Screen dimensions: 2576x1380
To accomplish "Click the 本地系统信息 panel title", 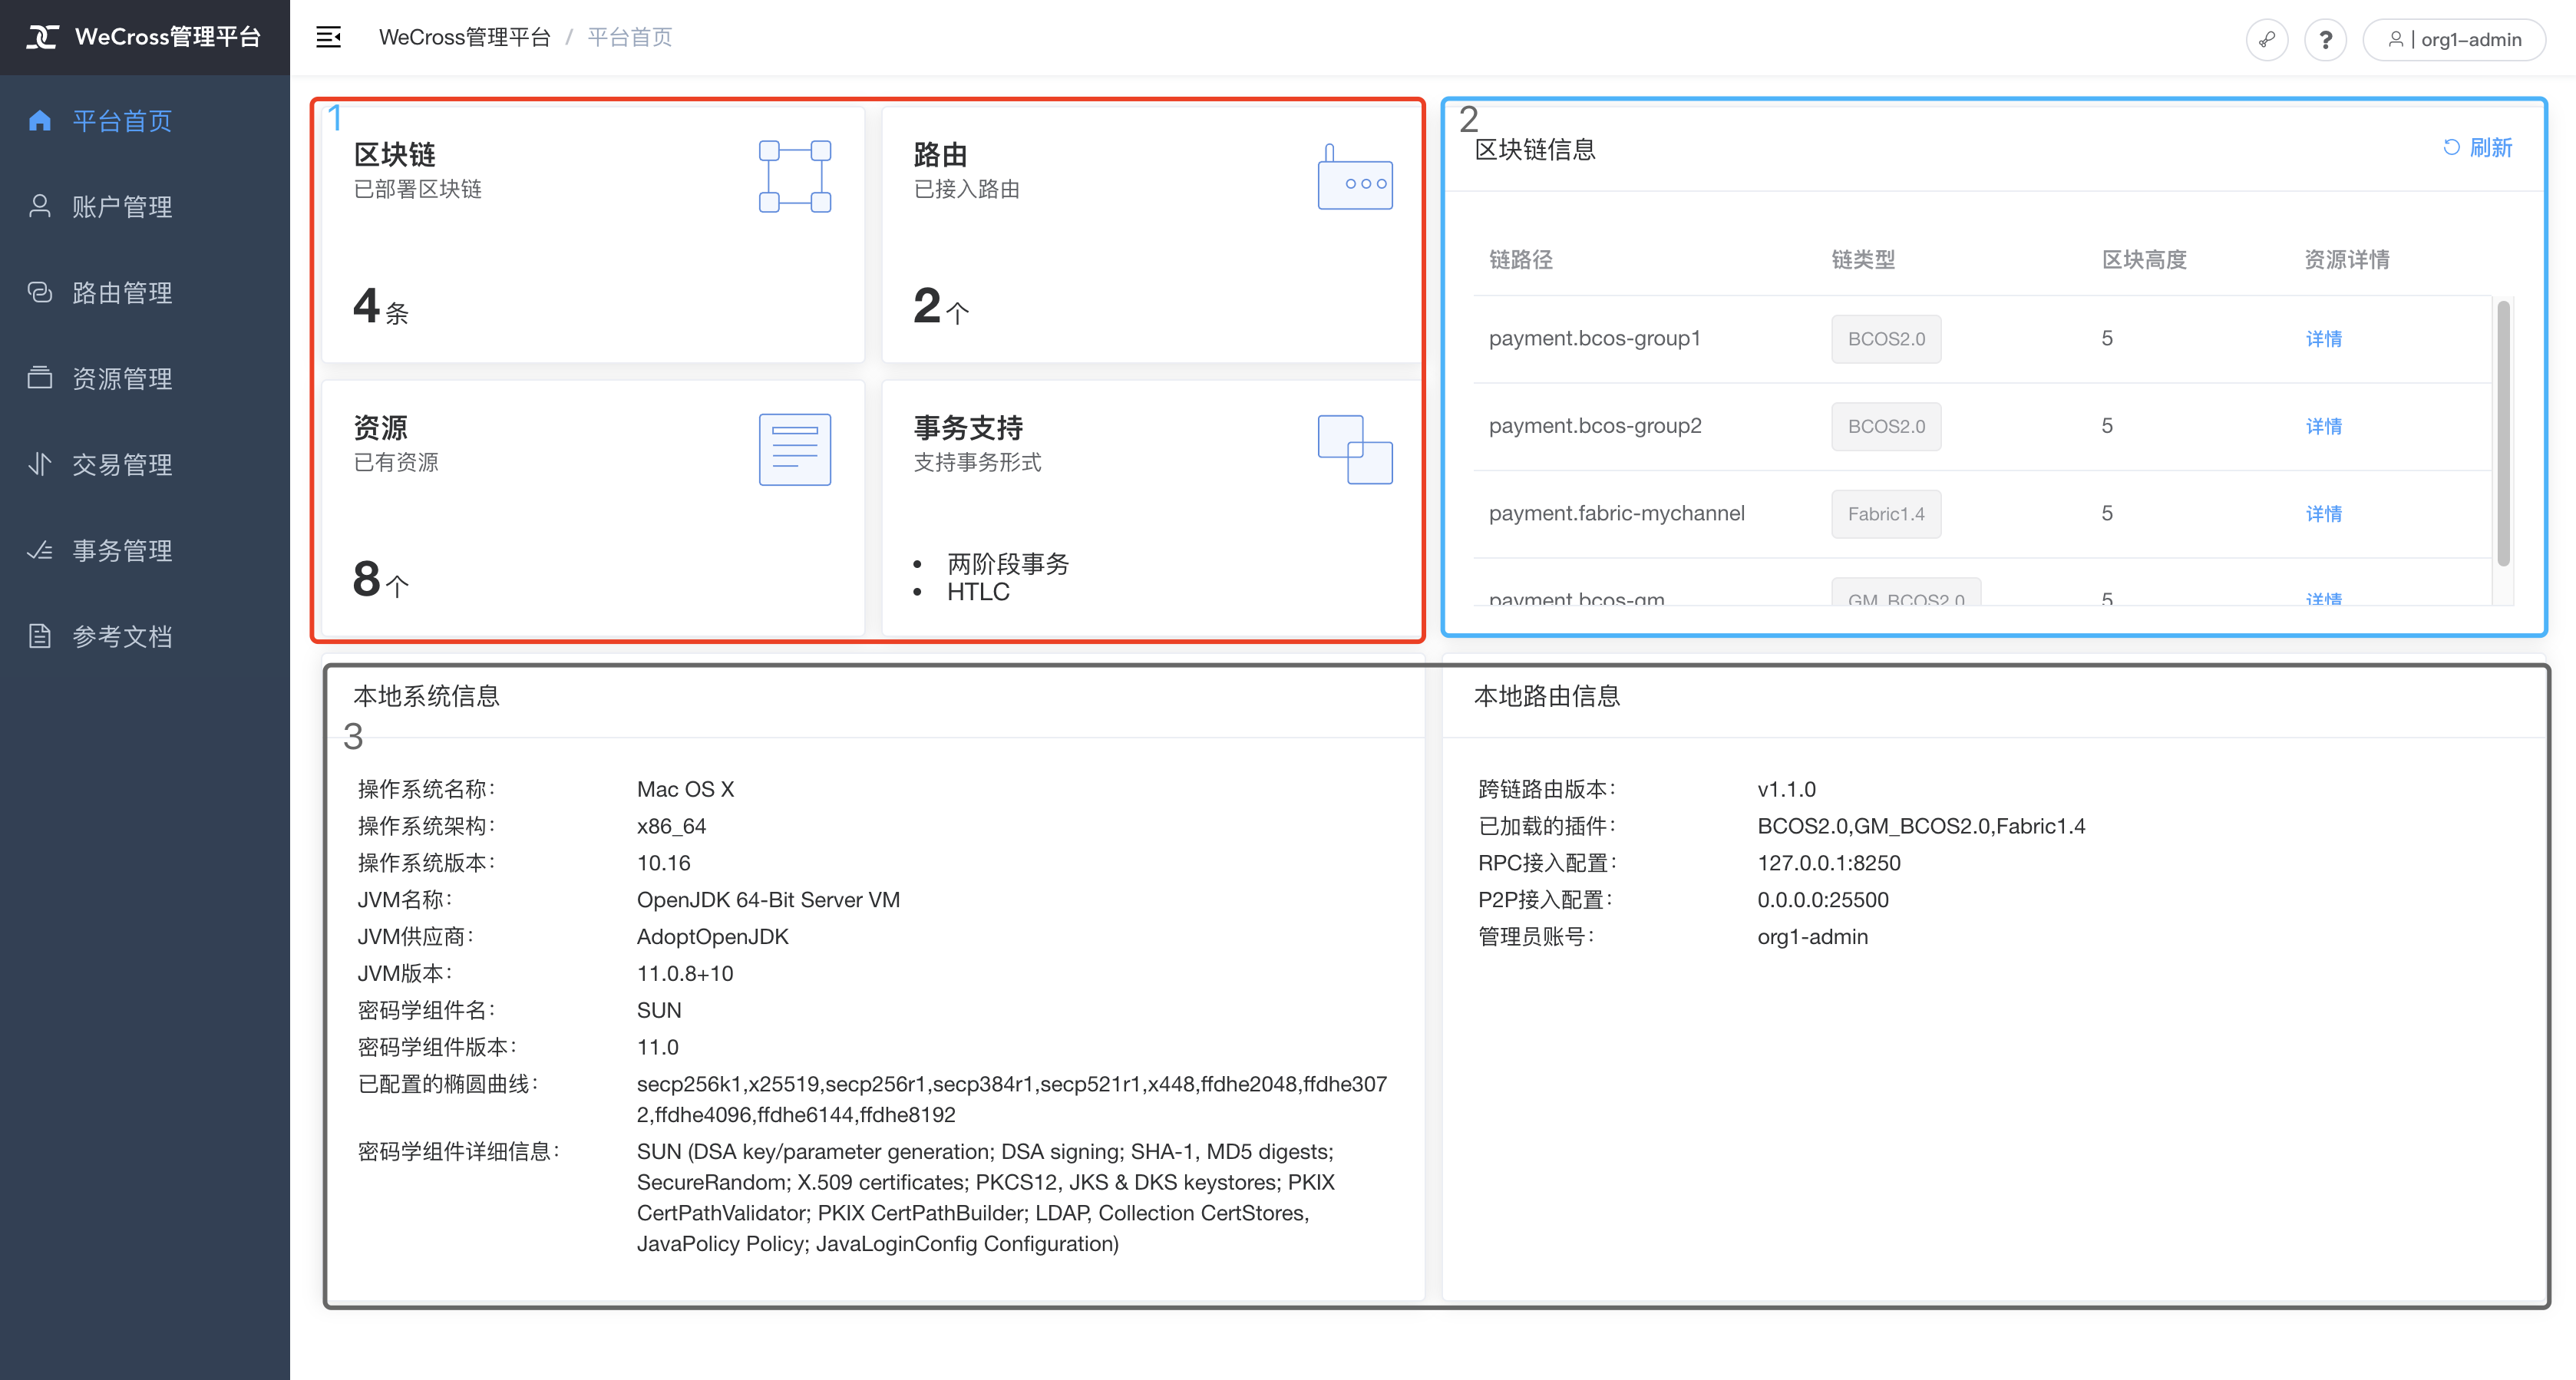I will pos(427,696).
